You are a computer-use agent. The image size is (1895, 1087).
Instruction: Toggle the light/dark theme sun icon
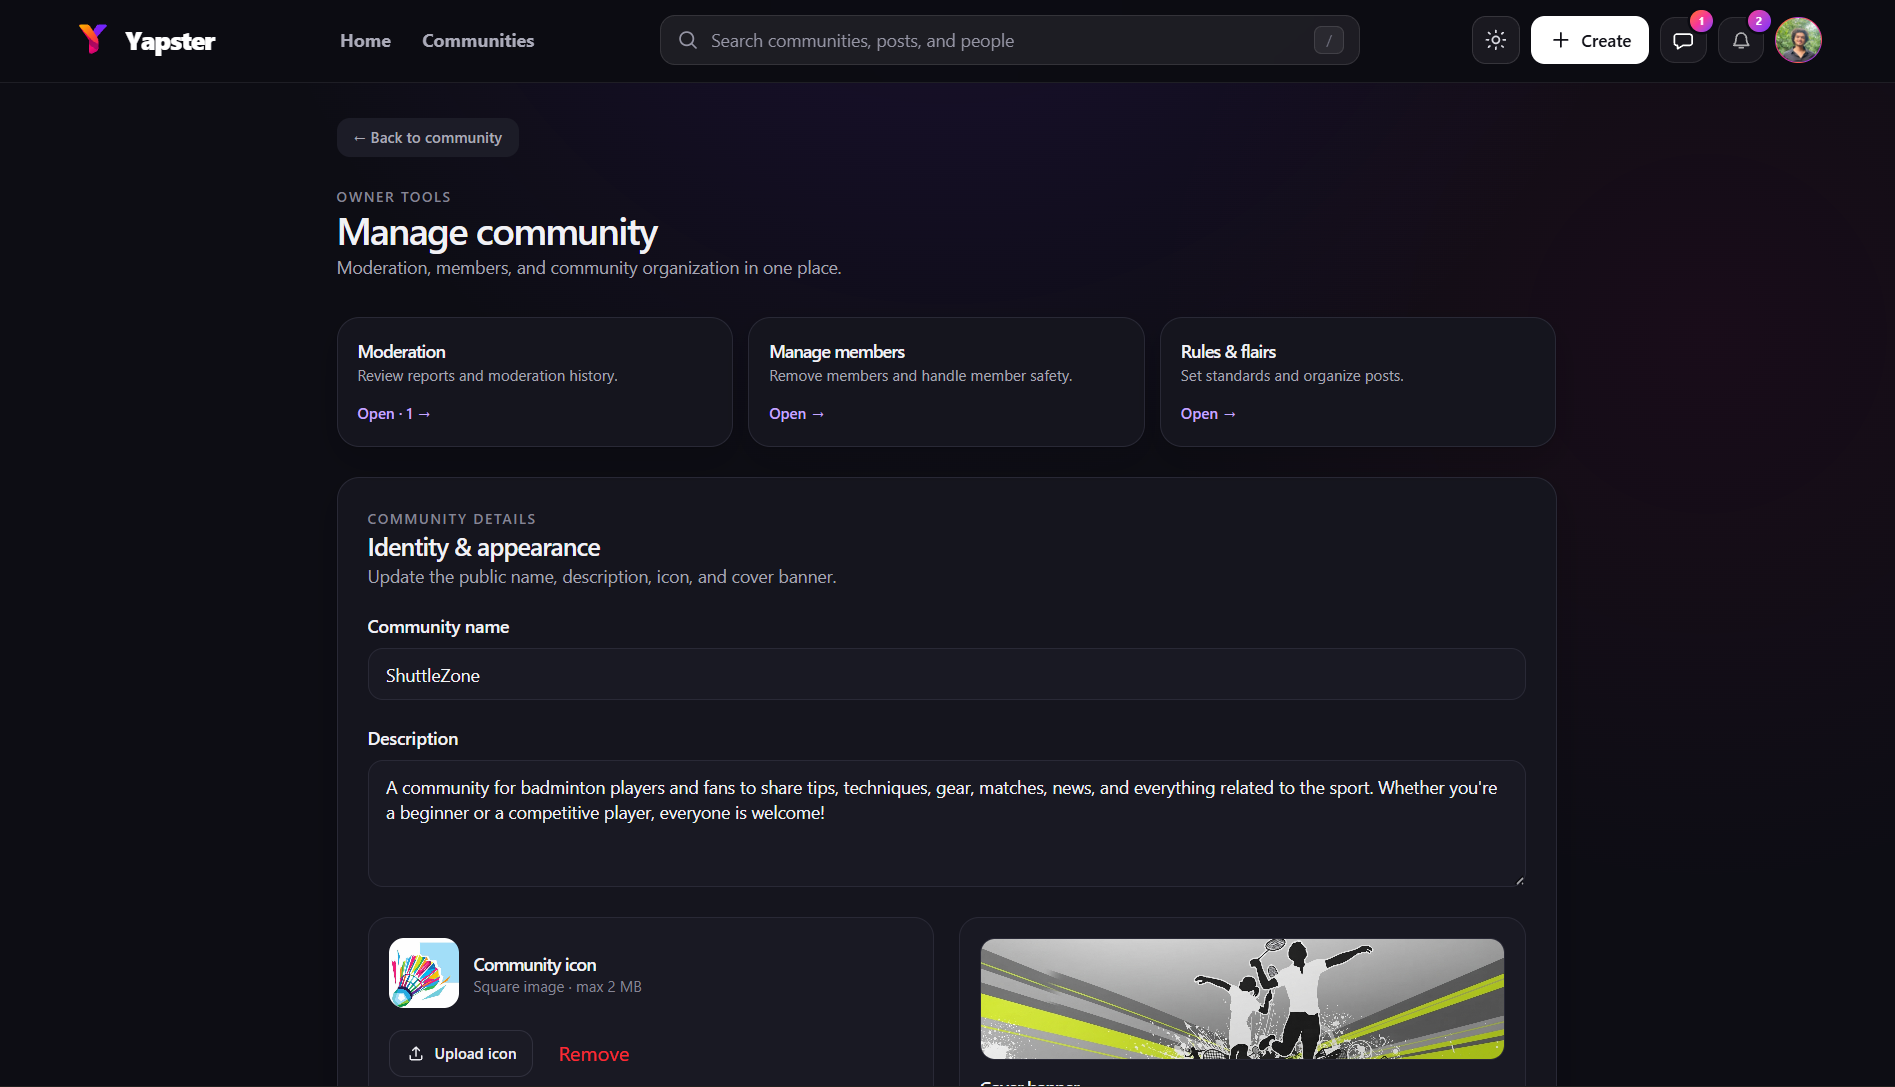1495,40
